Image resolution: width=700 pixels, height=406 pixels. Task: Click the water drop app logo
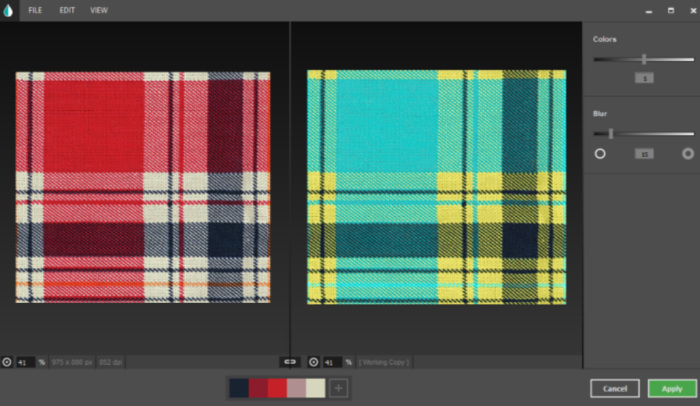(x=8, y=10)
